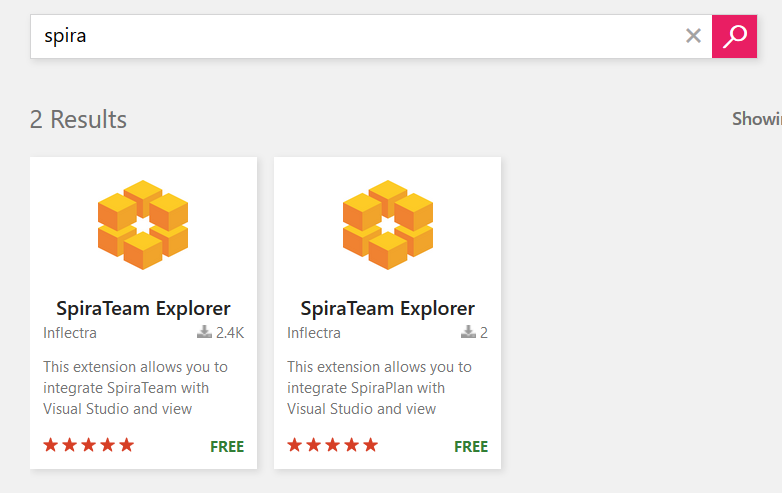The image size is (782, 493).
Task: Open the SpiraTeam Explorer title with 2.4K downloads
Action: pyautogui.click(x=143, y=308)
